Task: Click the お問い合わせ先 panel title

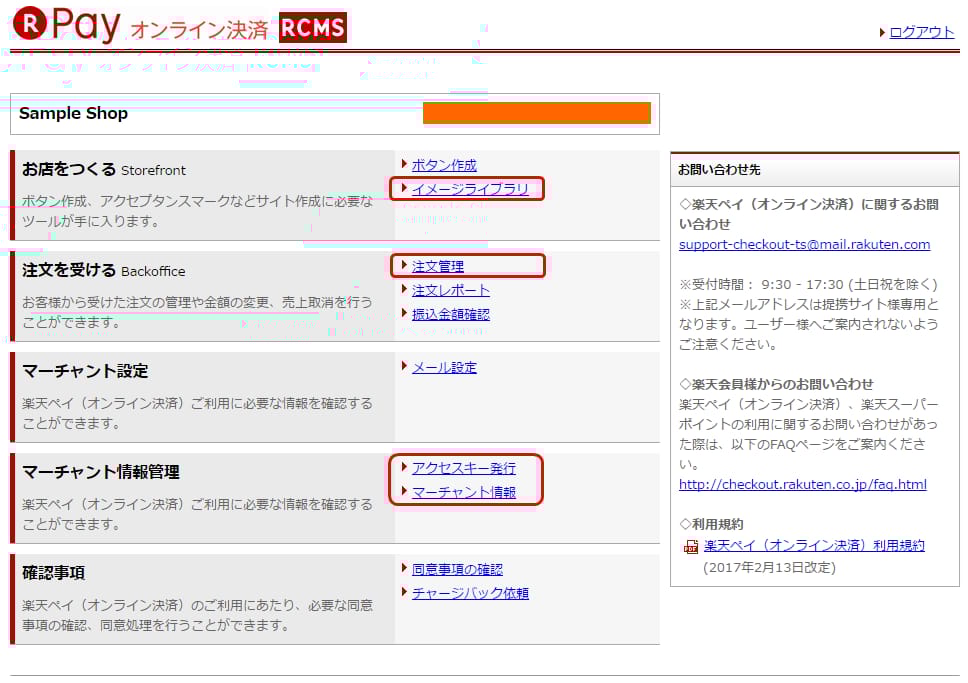Action: point(719,170)
